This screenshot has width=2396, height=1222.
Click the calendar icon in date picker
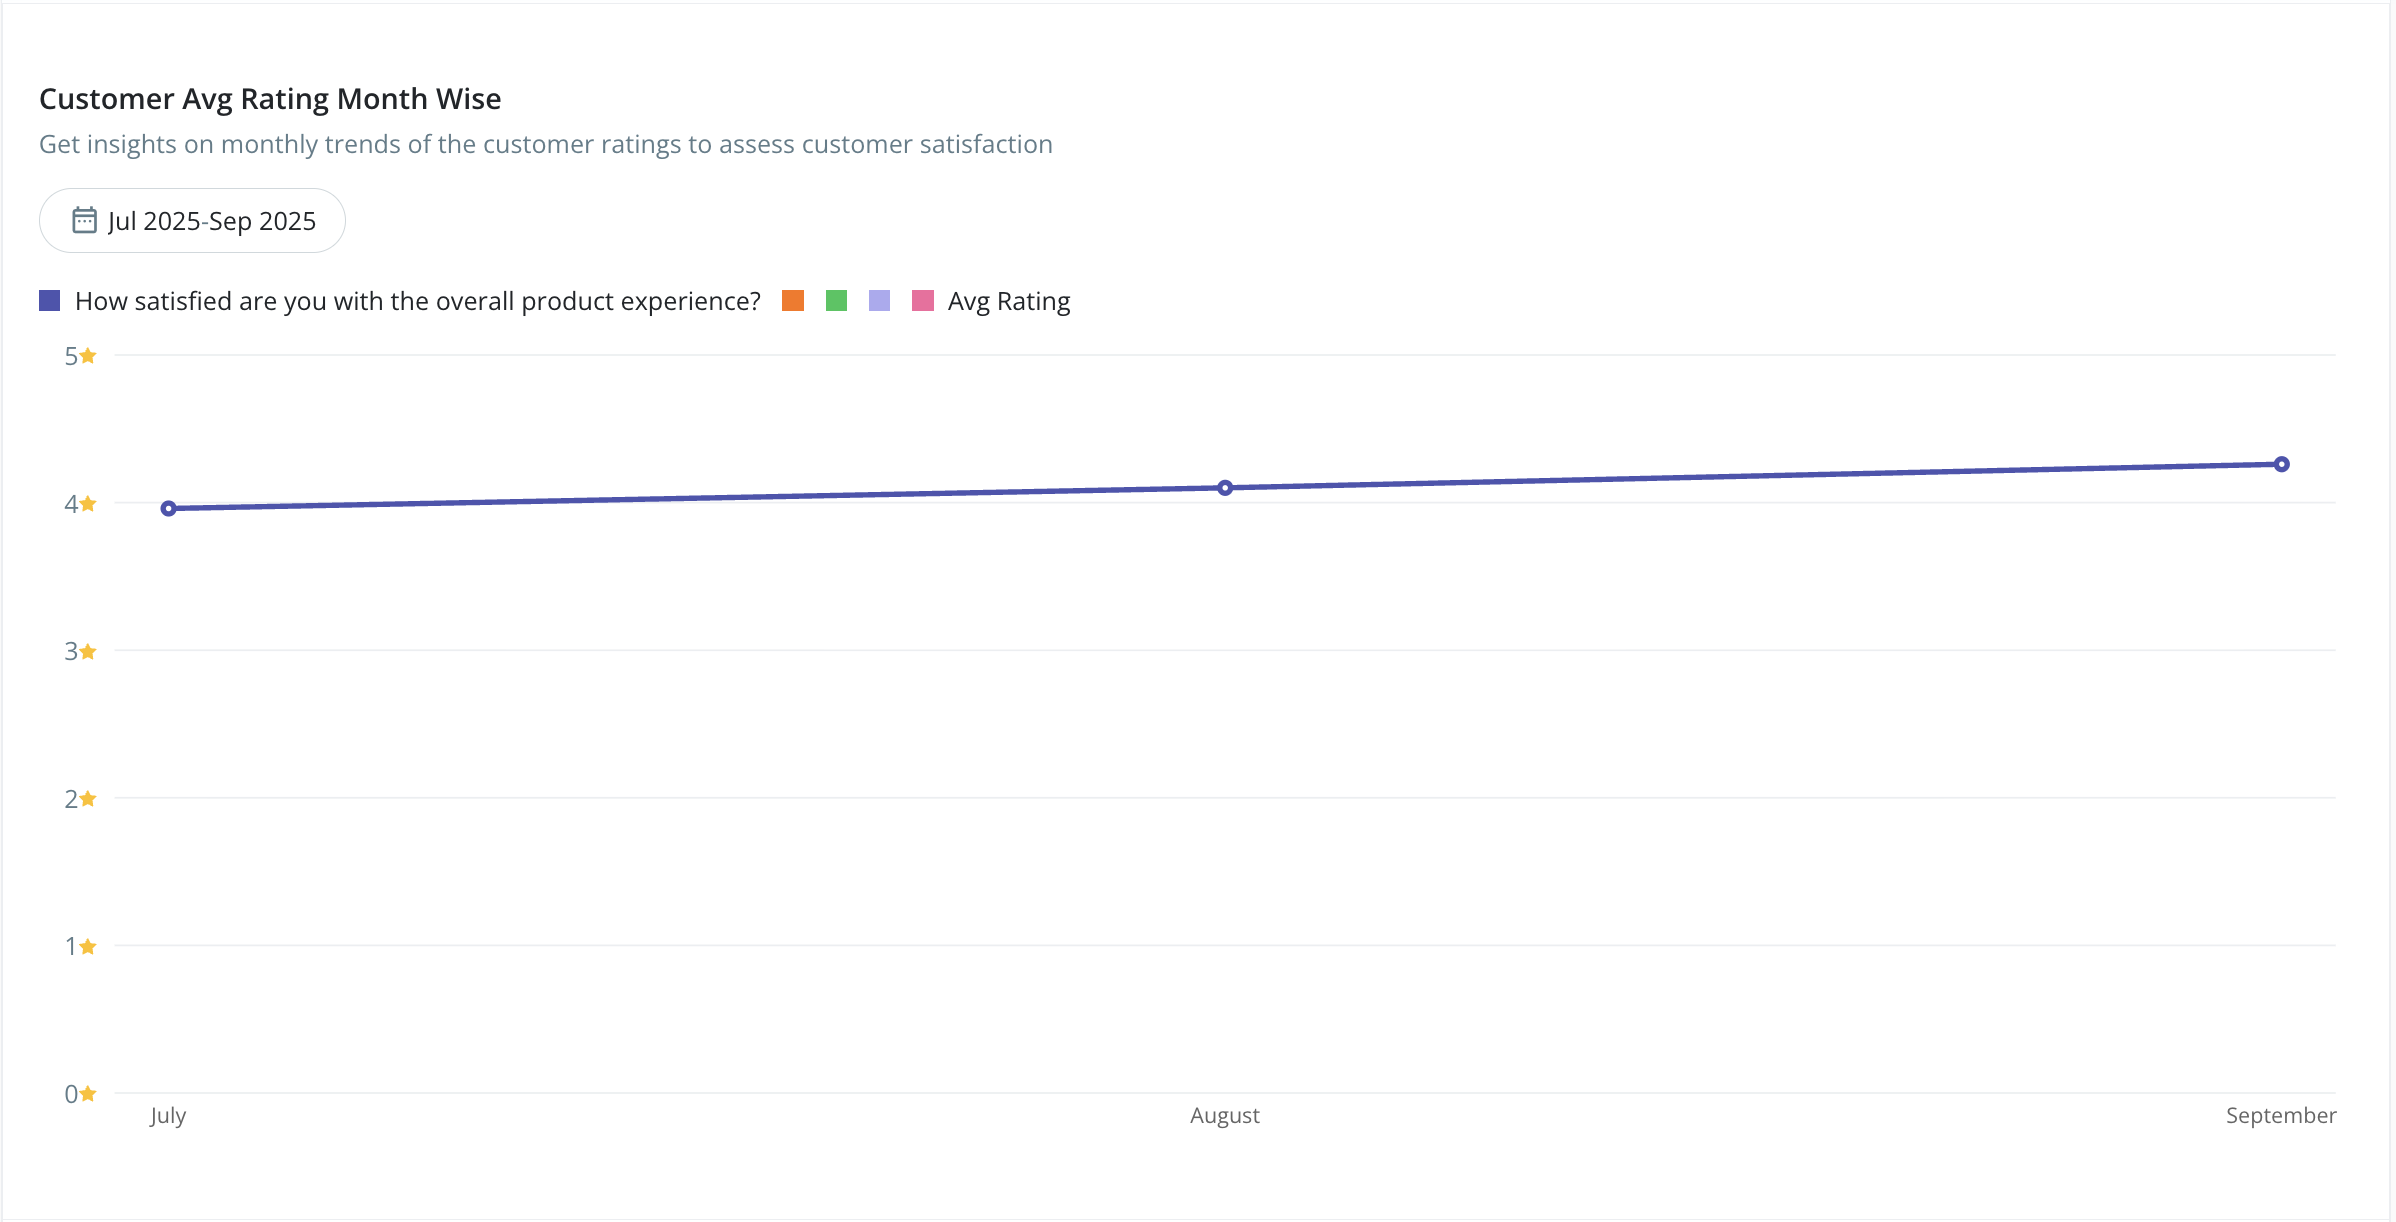pyautogui.click(x=84, y=220)
